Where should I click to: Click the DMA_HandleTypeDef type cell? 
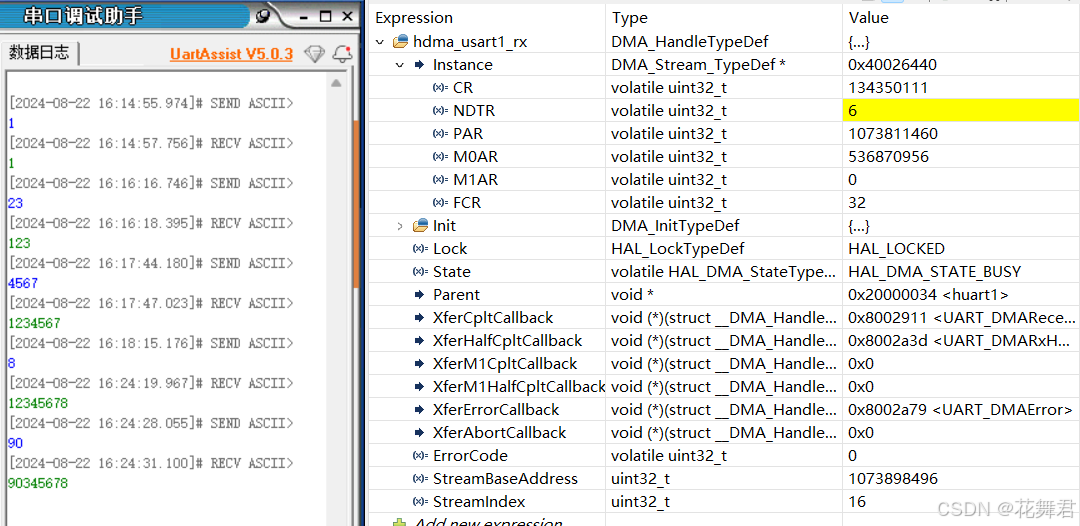point(689,42)
